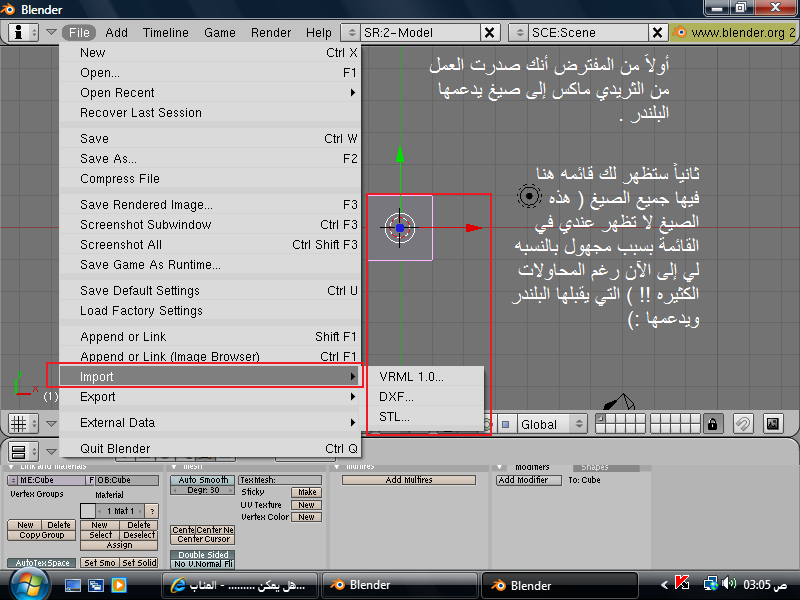
Task: Open the Game menu
Action: click(220, 33)
